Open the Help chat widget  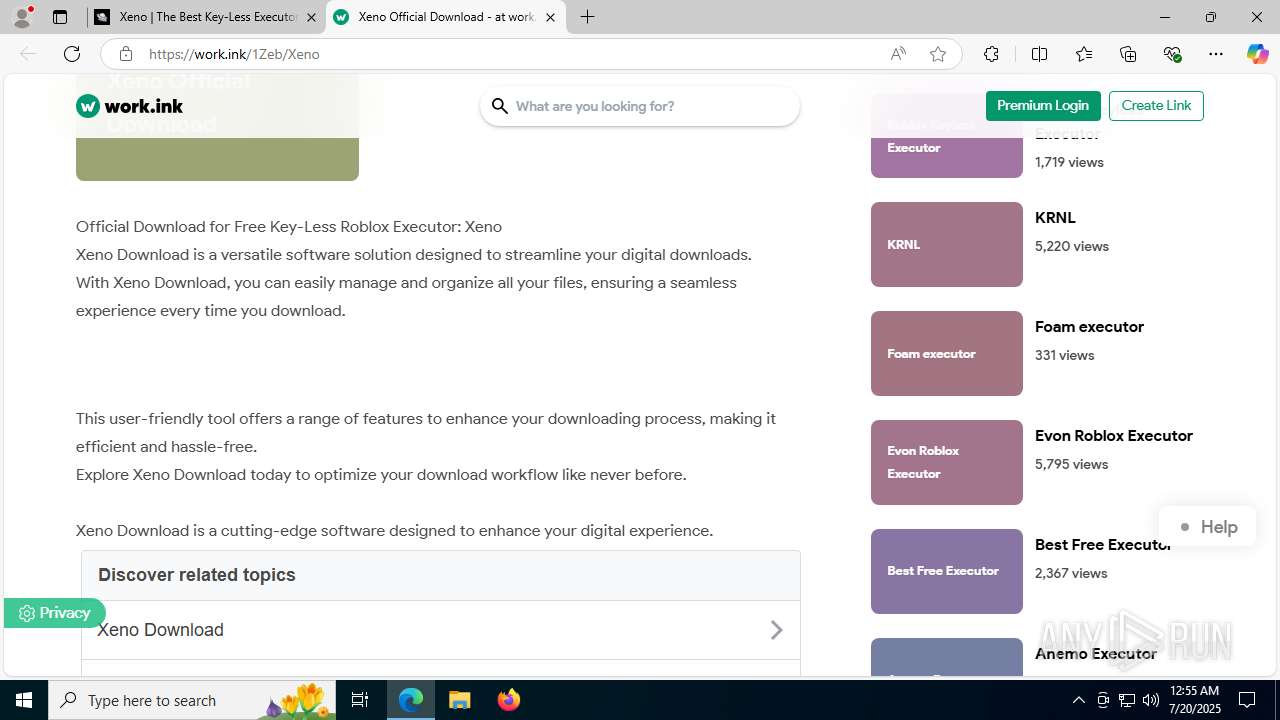point(1208,527)
